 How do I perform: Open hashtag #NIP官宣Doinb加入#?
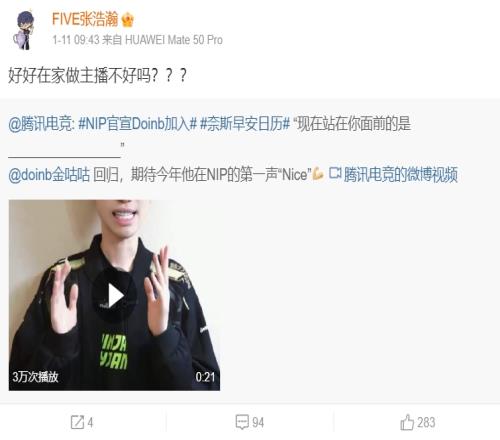point(138,124)
